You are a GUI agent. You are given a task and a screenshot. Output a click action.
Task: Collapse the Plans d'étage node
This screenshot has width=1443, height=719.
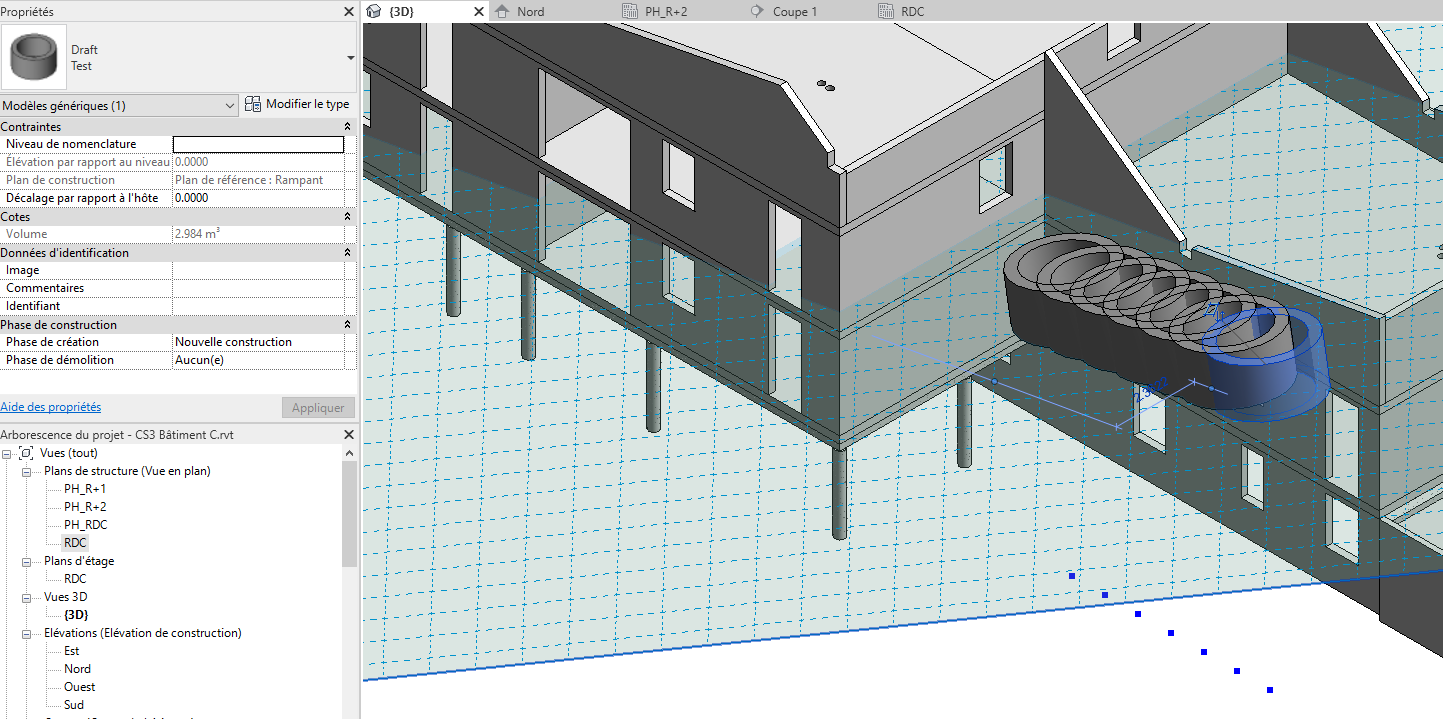pos(28,561)
